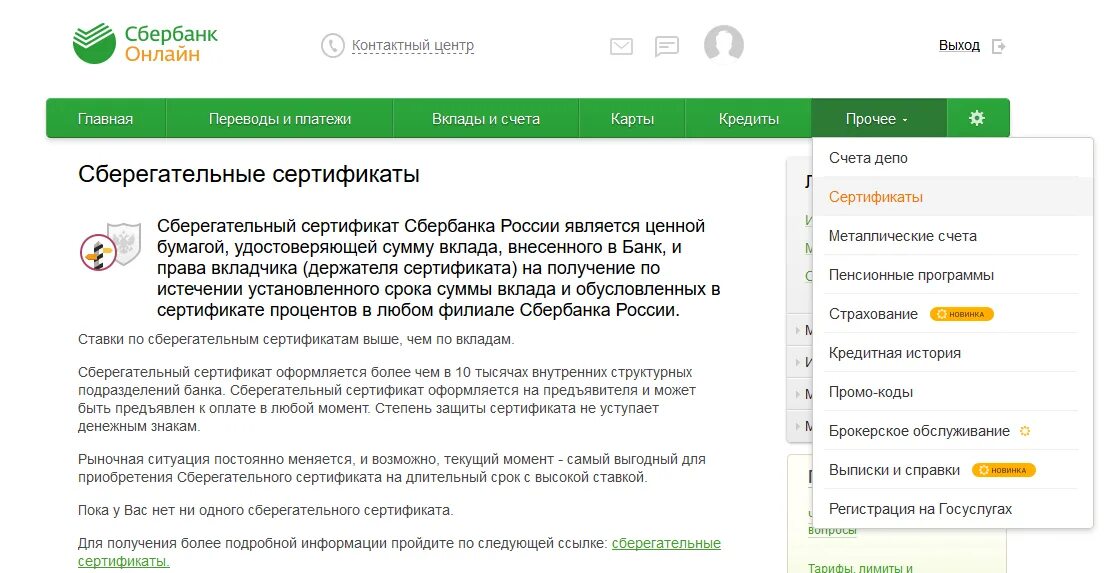Click the user profile avatar
Image resolution: width=1106 pixels, height=573 pixels.
click(724, 44)
